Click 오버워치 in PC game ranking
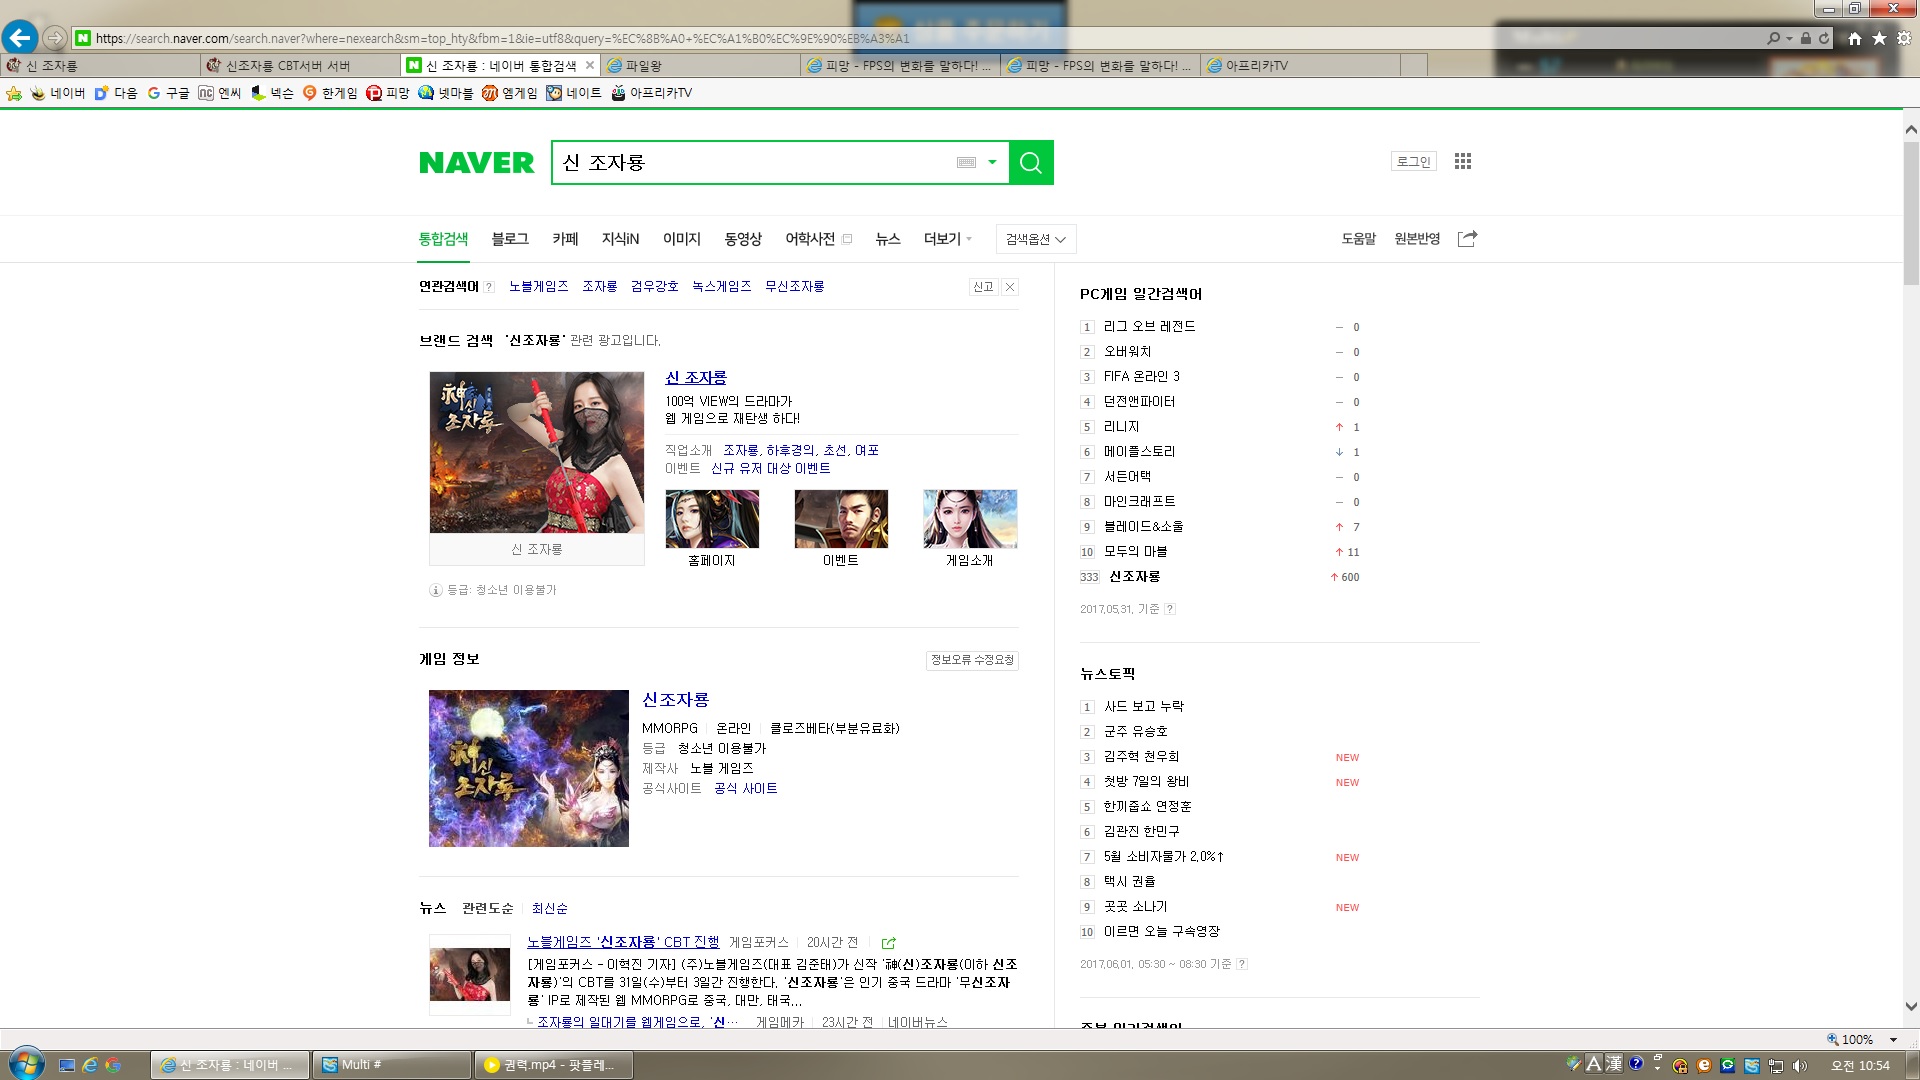 (1127, 351)
